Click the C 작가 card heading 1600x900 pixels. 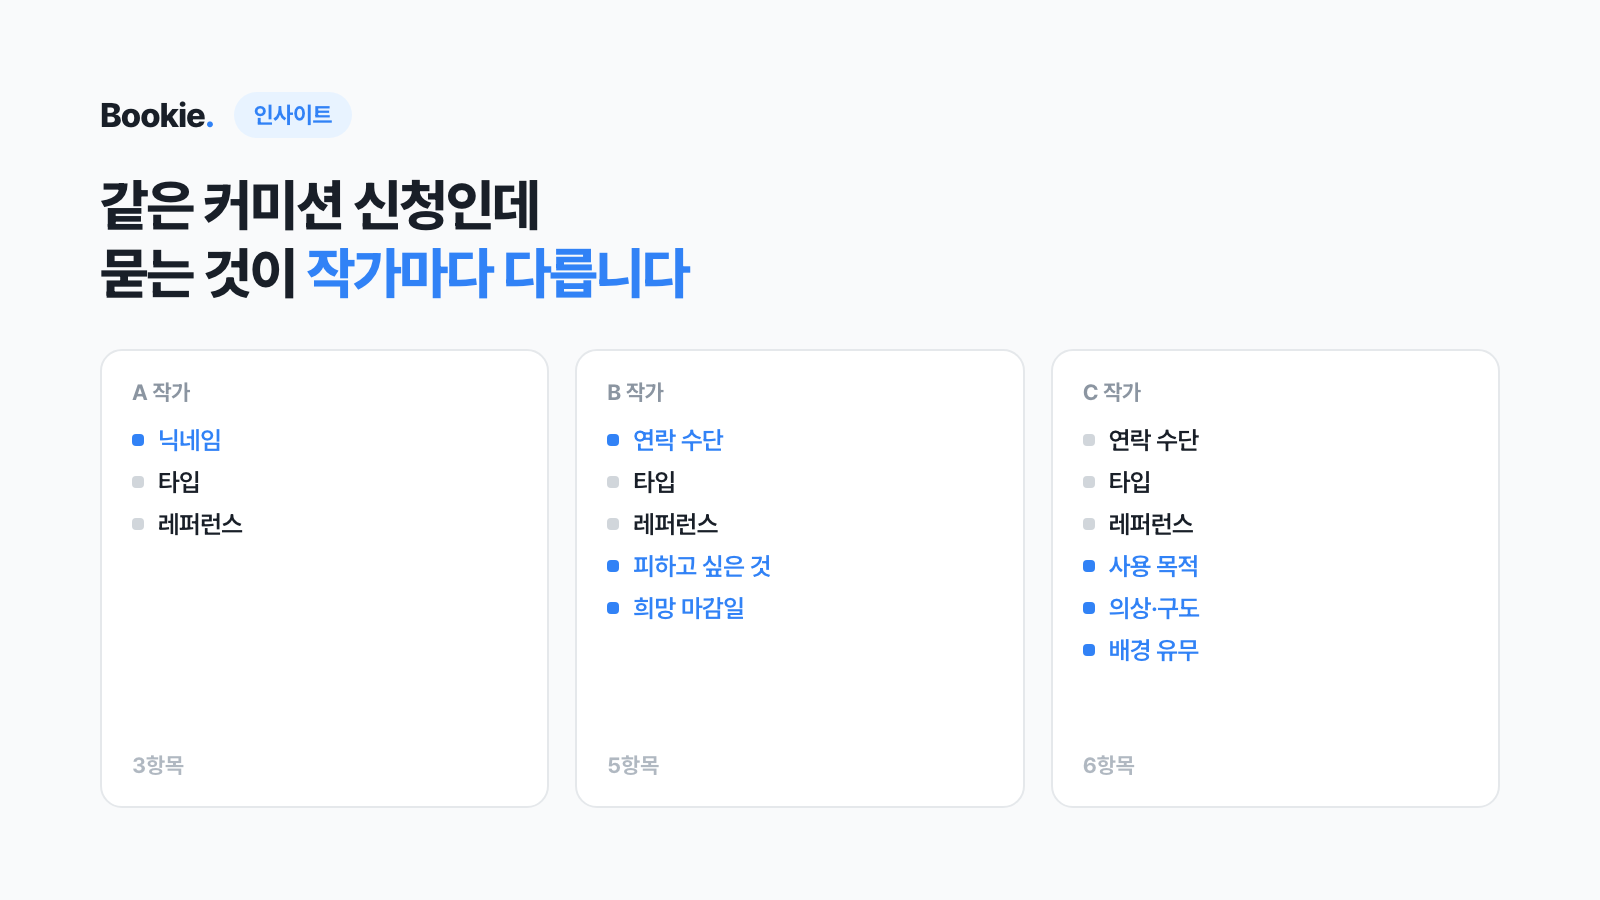pyautogui.click(x=1112, y=392)
